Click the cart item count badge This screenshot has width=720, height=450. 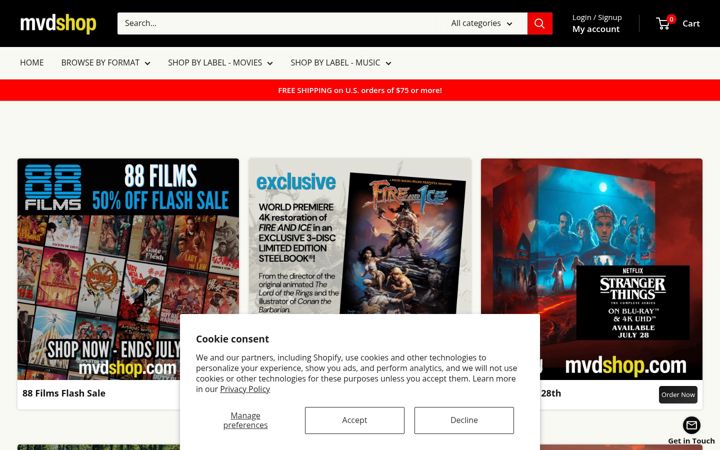tap(671, 19)
